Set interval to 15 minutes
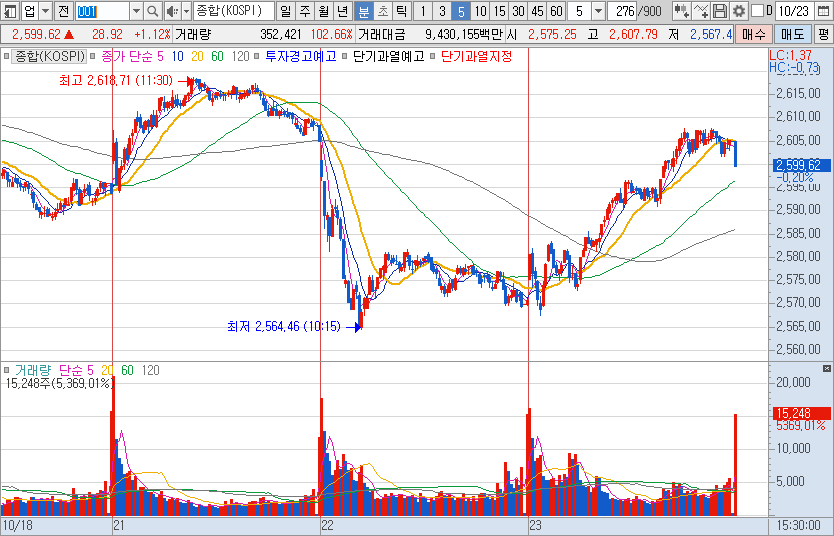 tap(499, 11)
